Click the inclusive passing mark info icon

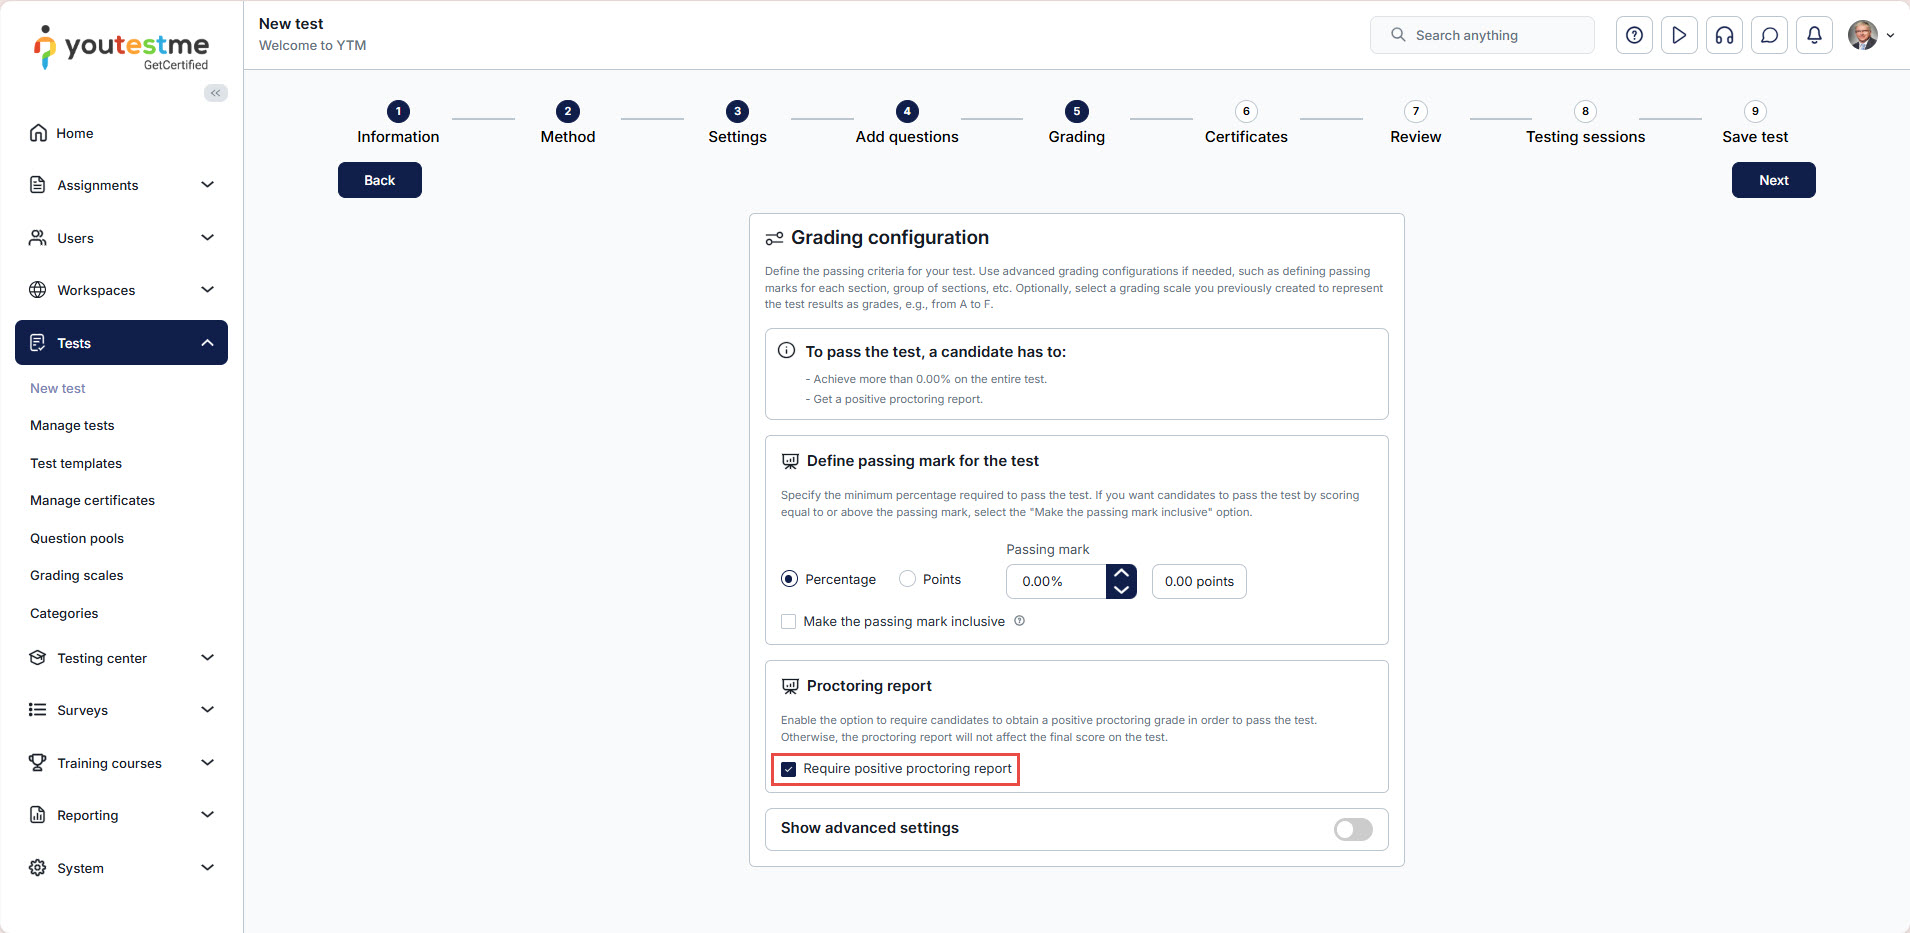1019,621
